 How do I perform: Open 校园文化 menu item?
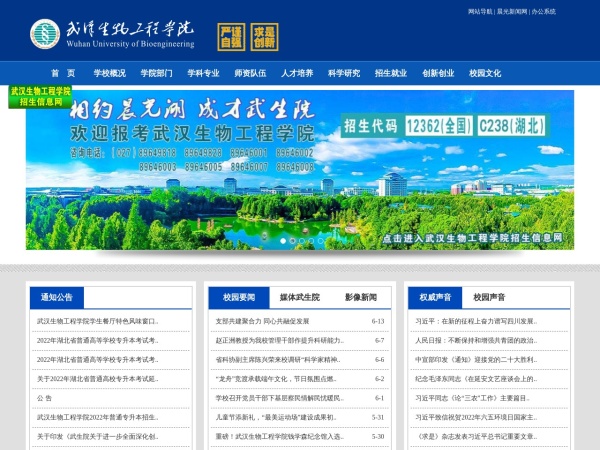pos(485,73)
